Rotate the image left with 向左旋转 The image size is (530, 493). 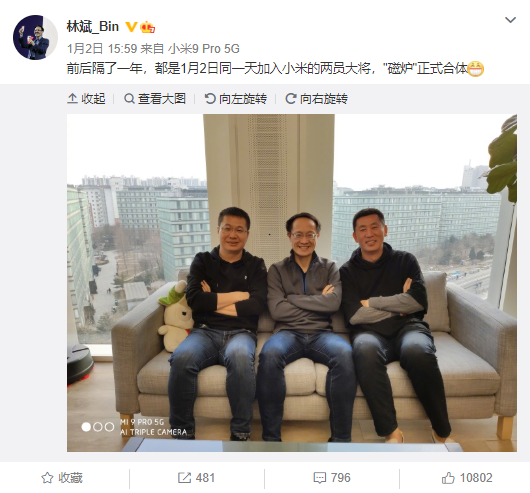(236, 99)
